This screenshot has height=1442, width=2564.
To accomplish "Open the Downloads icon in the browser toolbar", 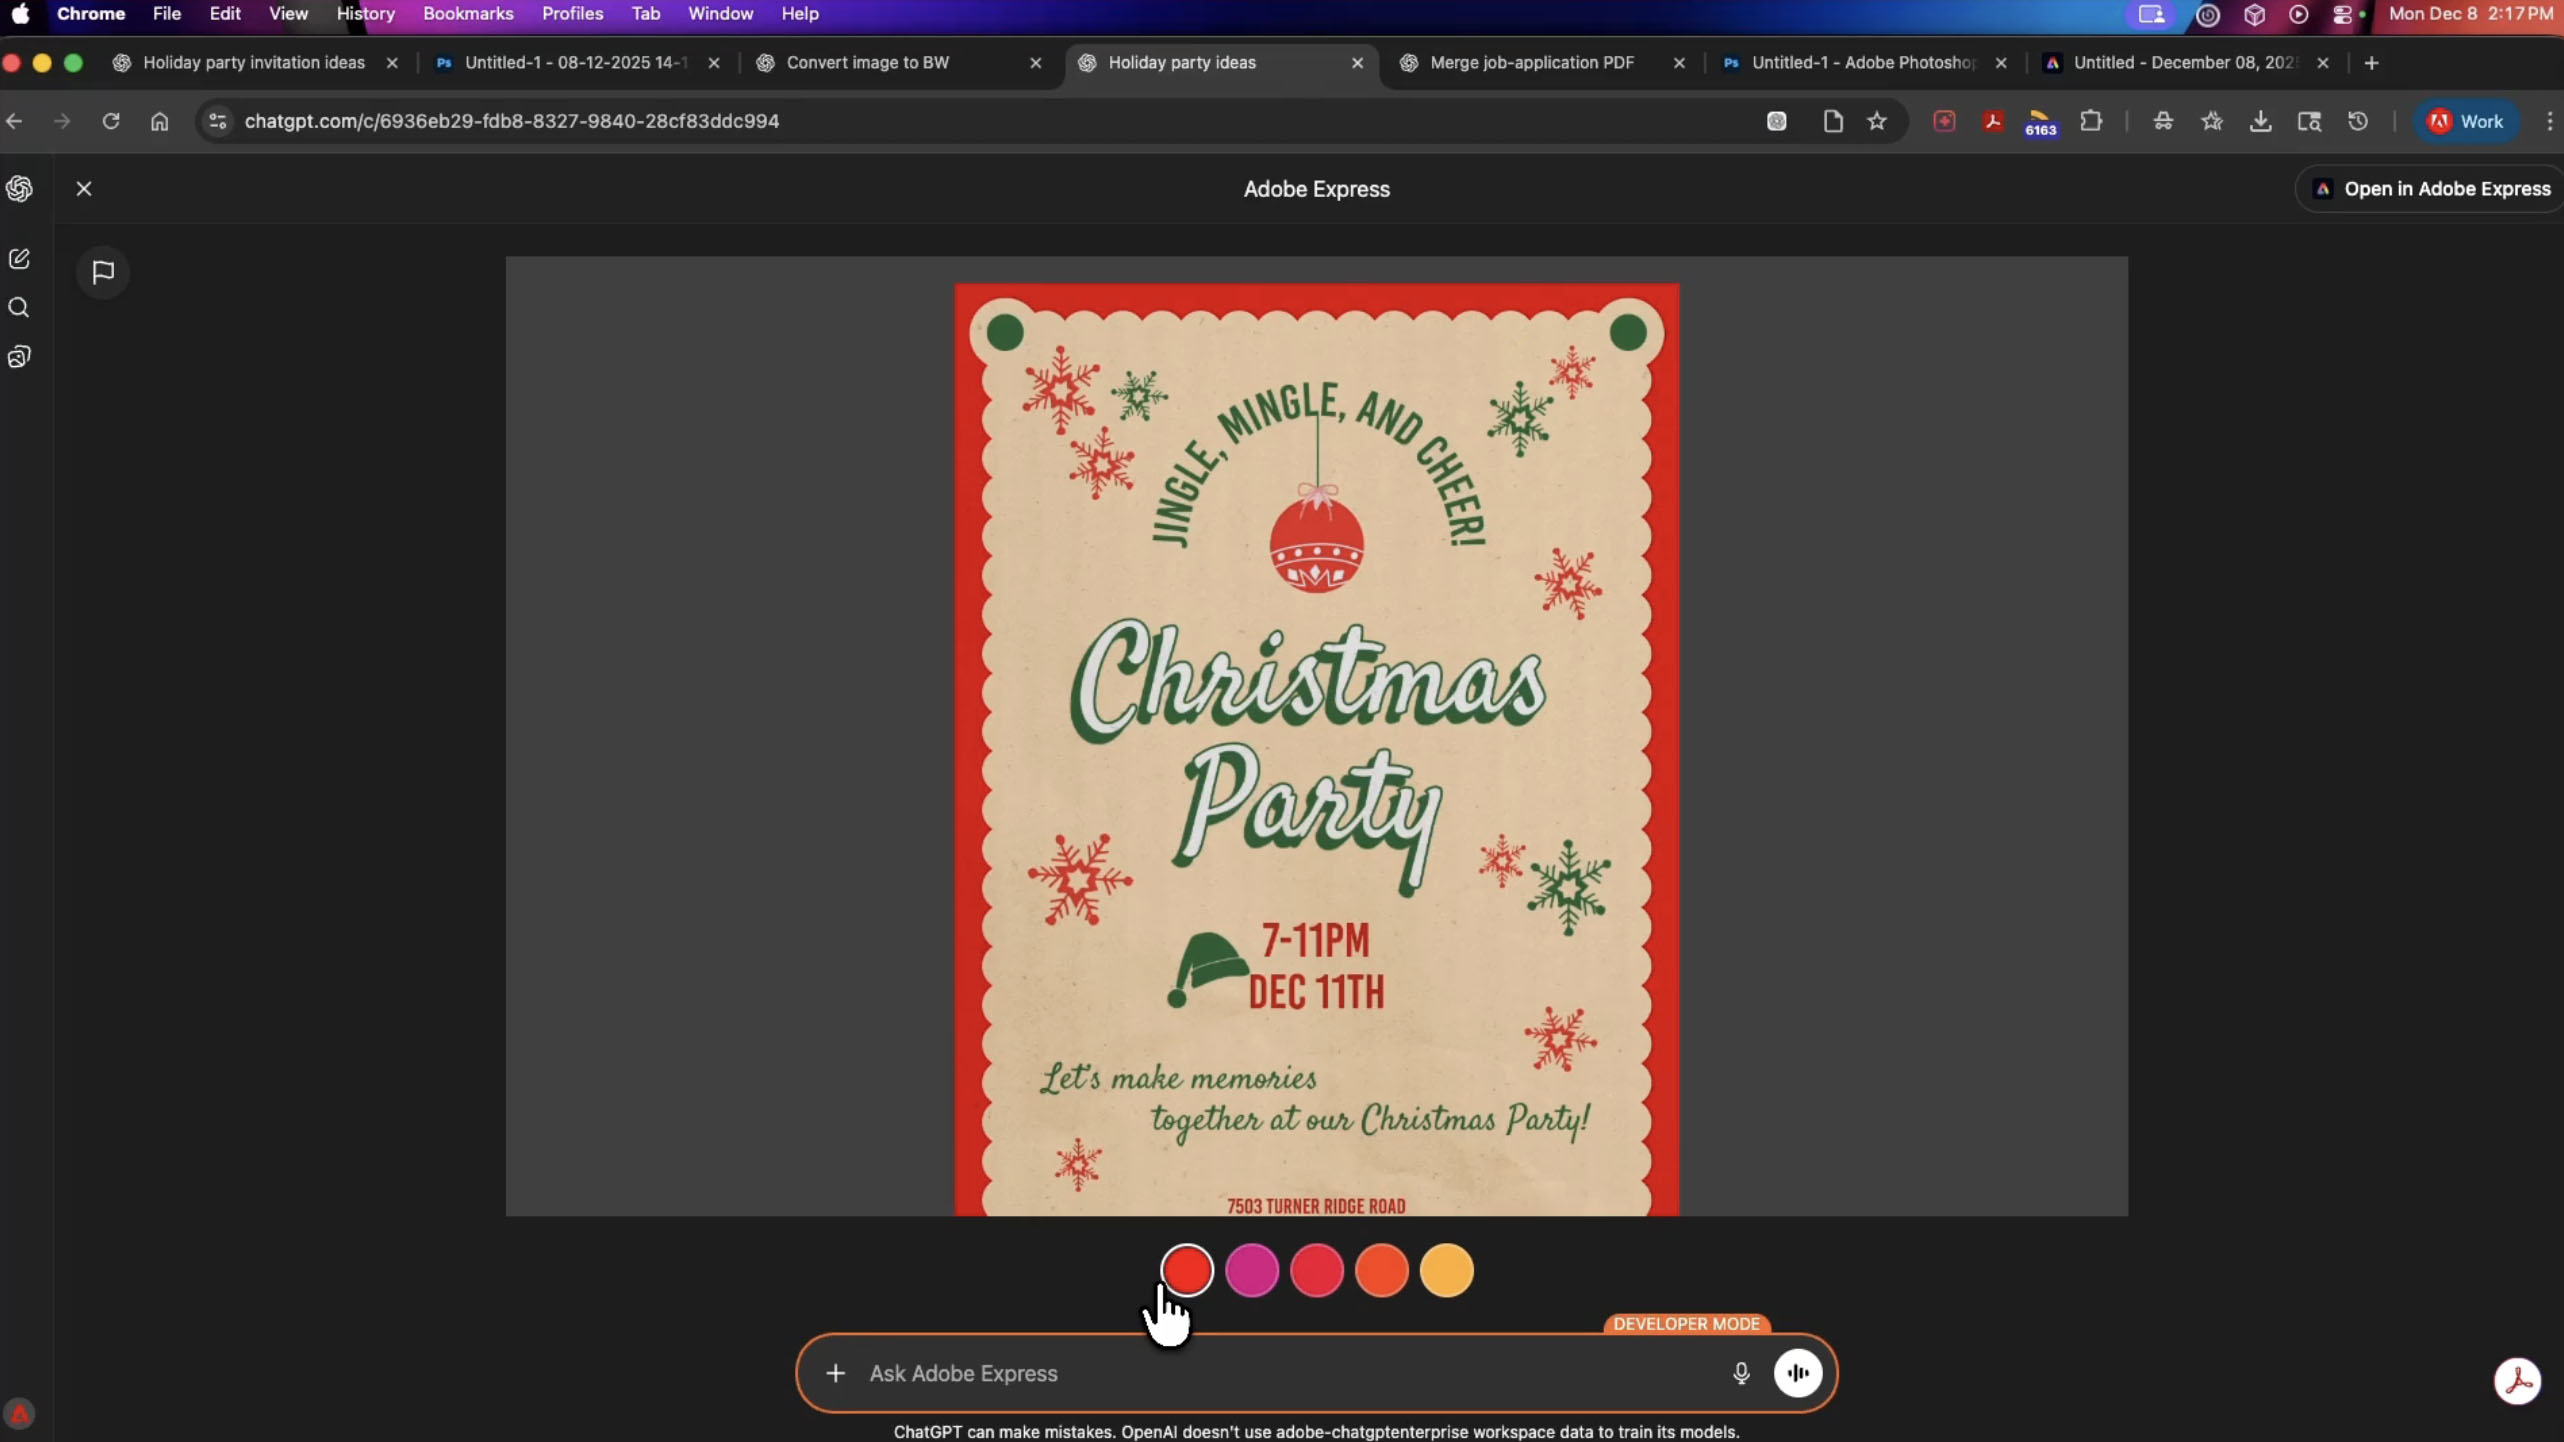I will click(x=2262, y=121).
